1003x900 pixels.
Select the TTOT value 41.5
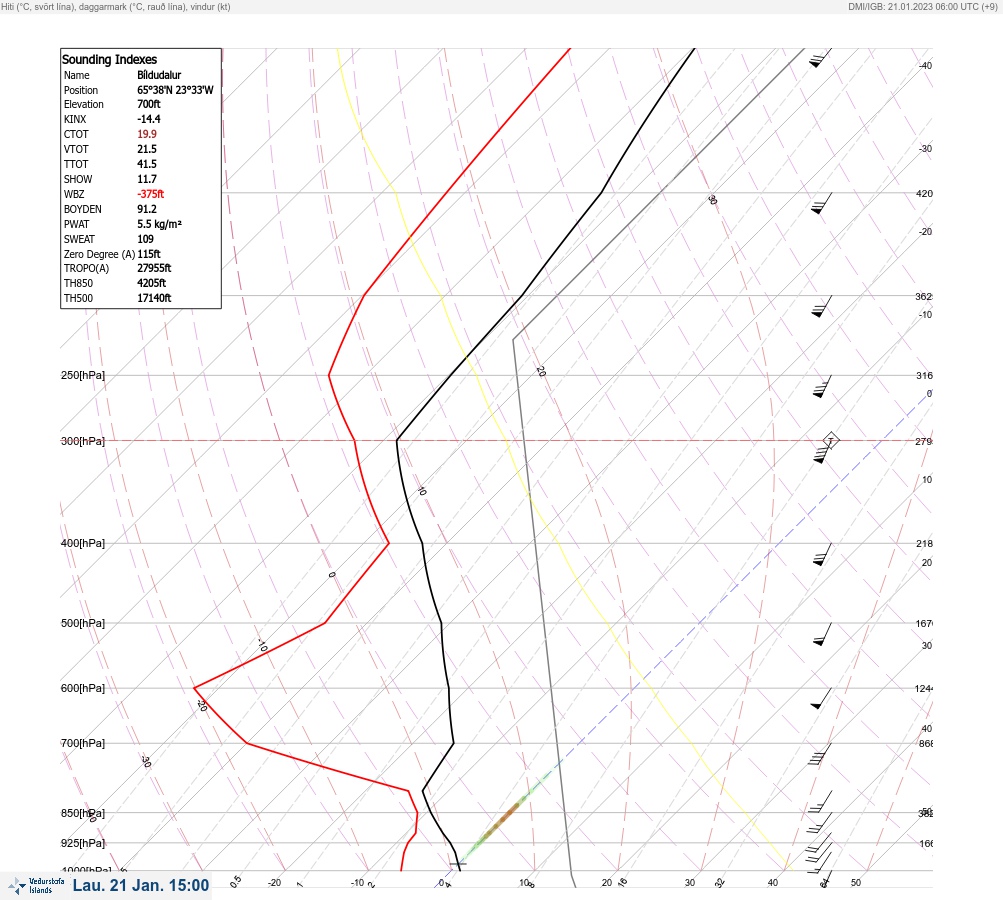coord(147,164)
